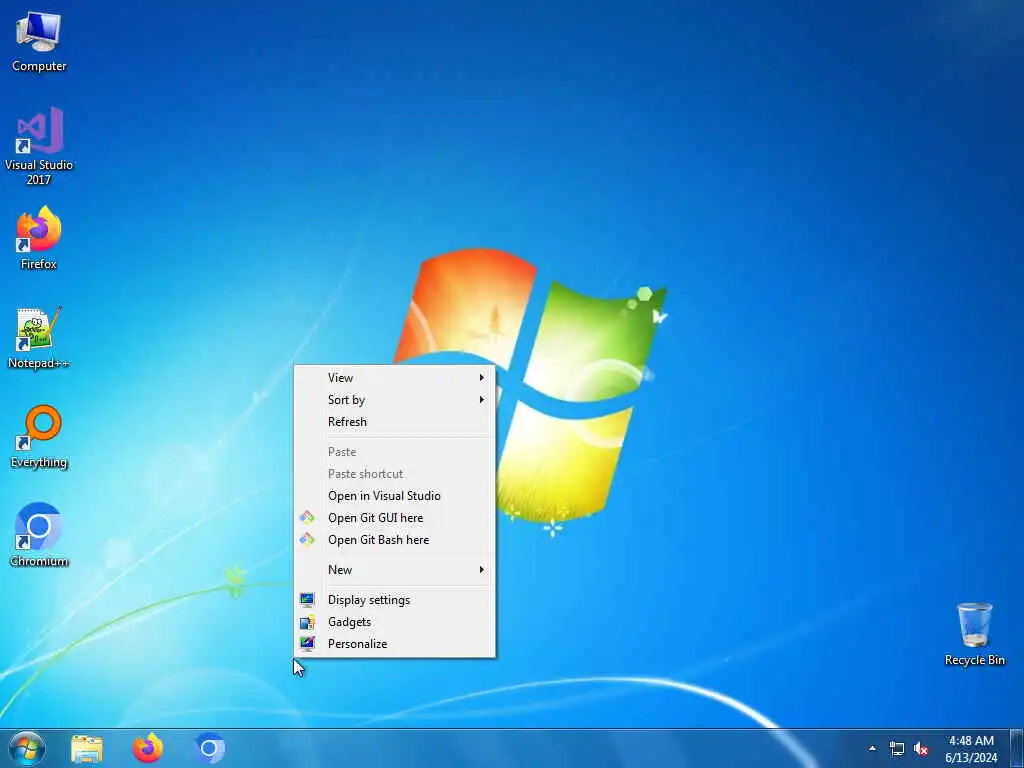Launch Chromium from the taskbar

point(209,748)
